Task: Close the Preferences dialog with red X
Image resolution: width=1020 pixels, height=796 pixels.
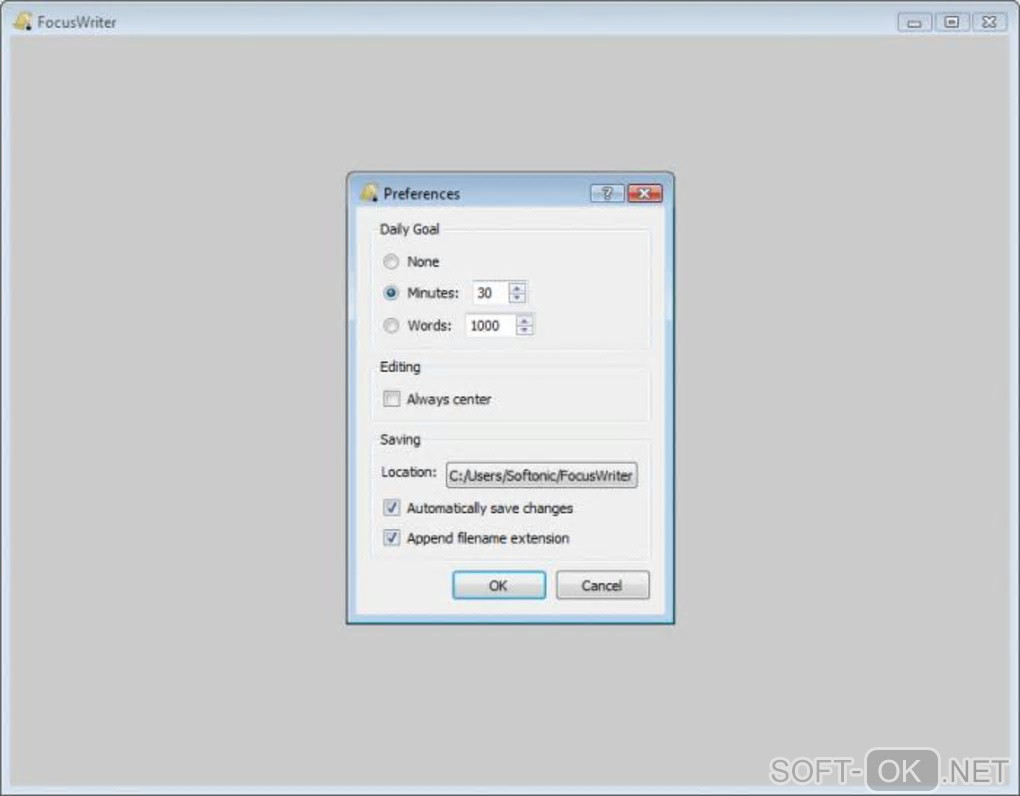Action: [645, 193]
